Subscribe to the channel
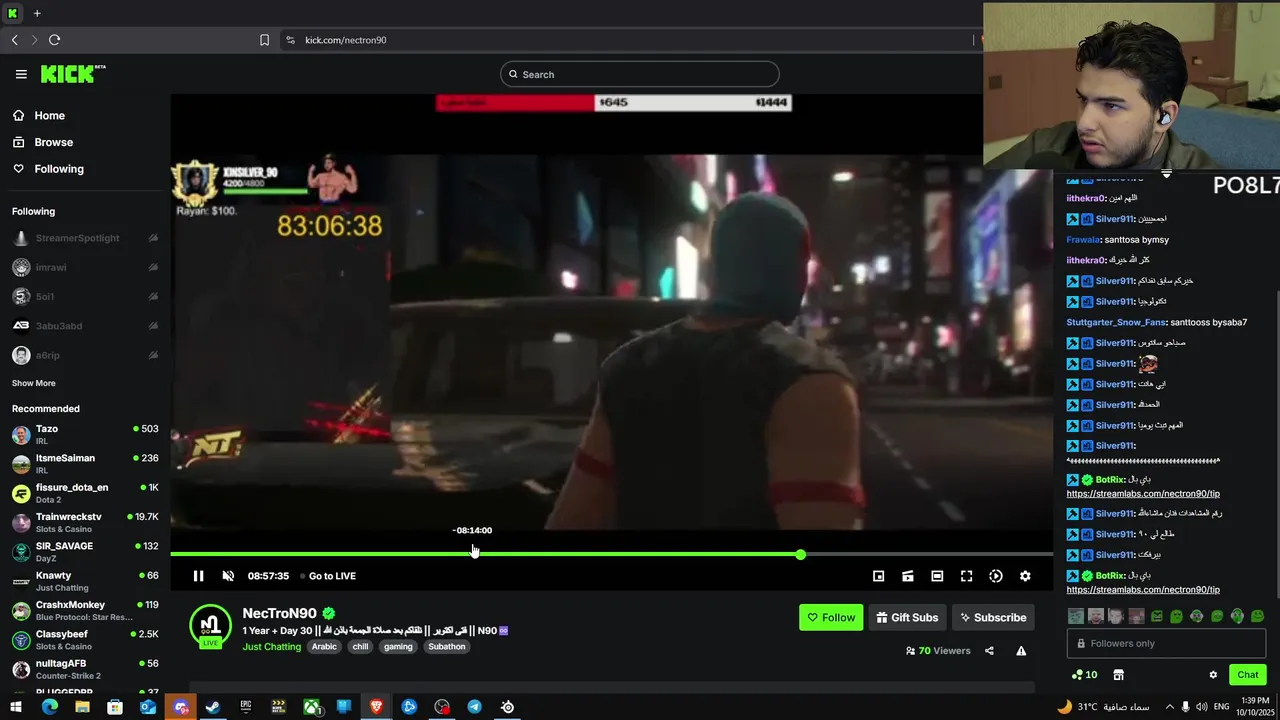 tap(993, 617)
